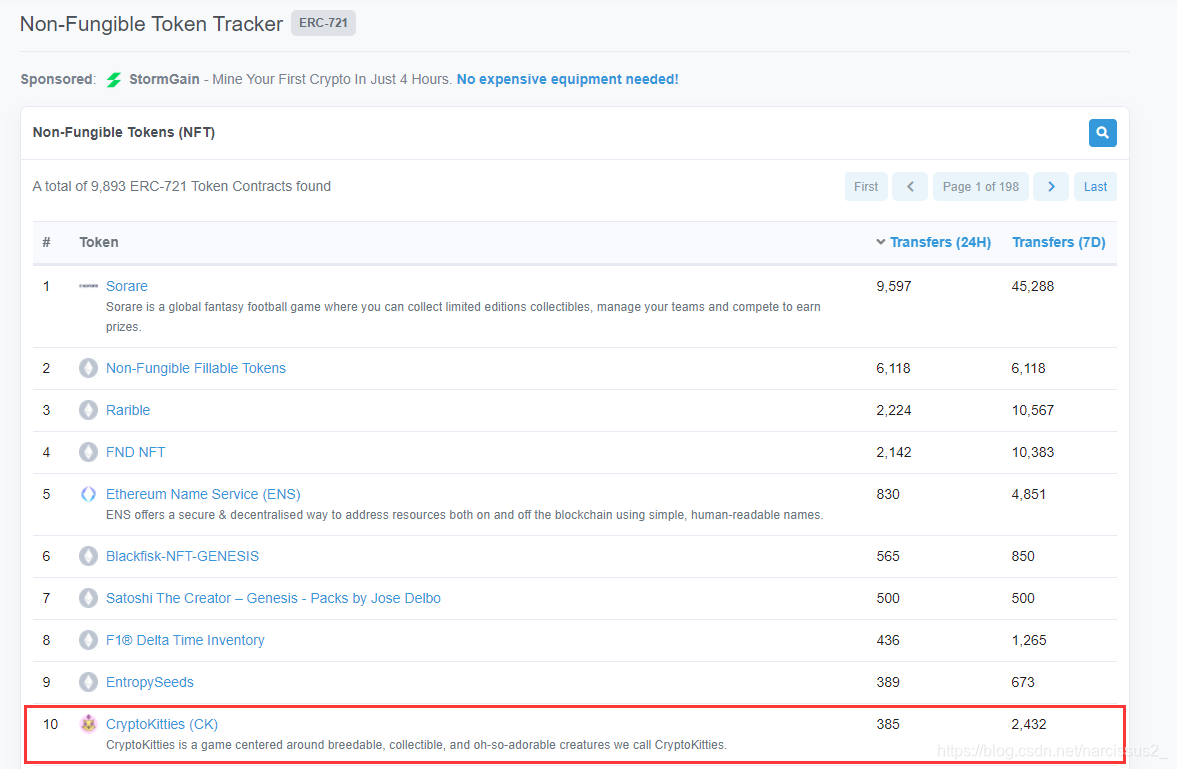Click the ENS description text
This screenshot has width=1177, height=769.
[464, 514]
